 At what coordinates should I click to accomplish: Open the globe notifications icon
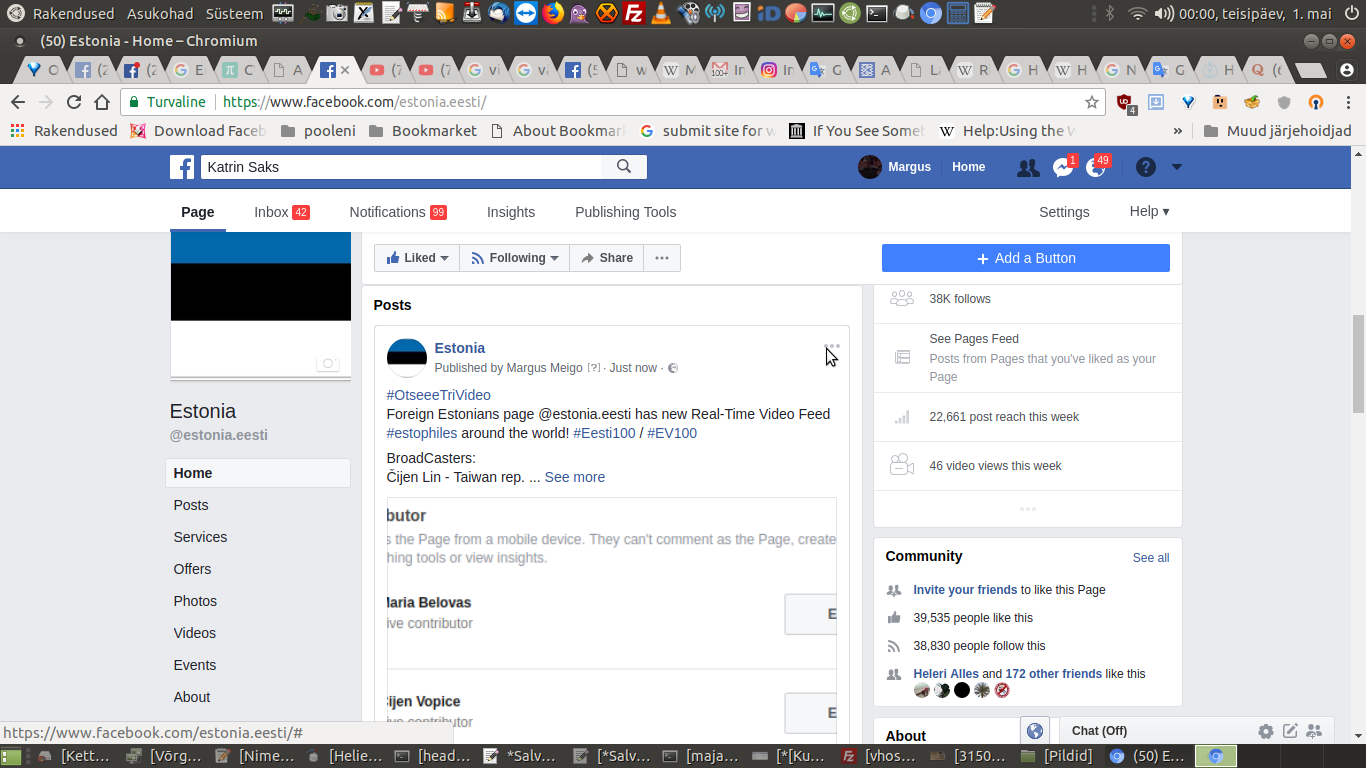(1096, 168)
